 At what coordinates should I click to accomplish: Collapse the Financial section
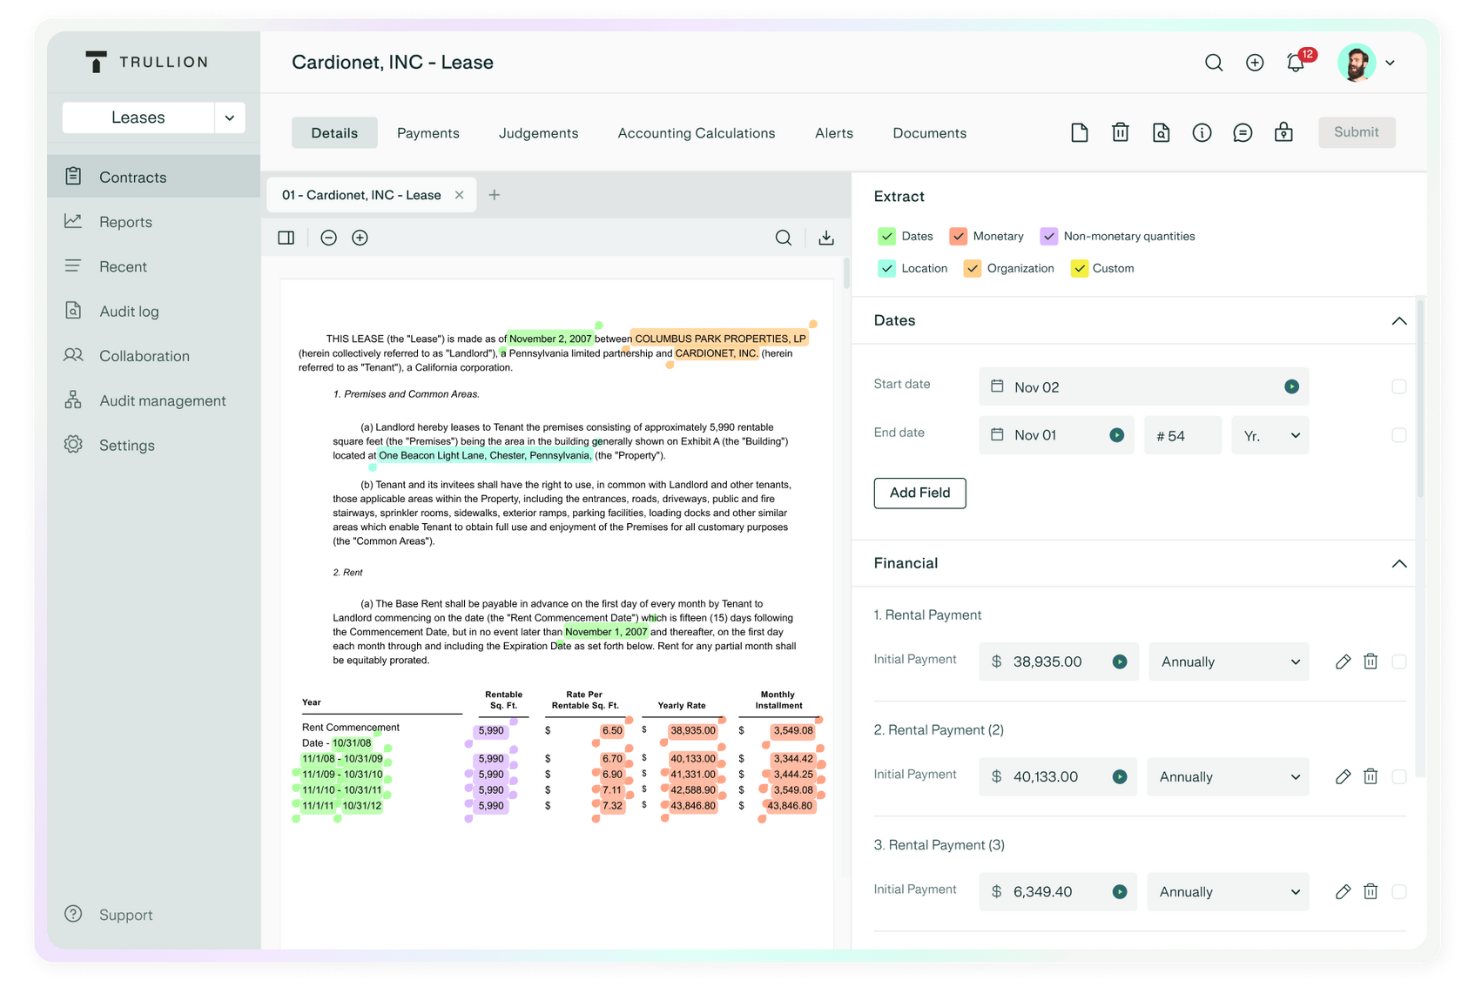click(1399, 564)
